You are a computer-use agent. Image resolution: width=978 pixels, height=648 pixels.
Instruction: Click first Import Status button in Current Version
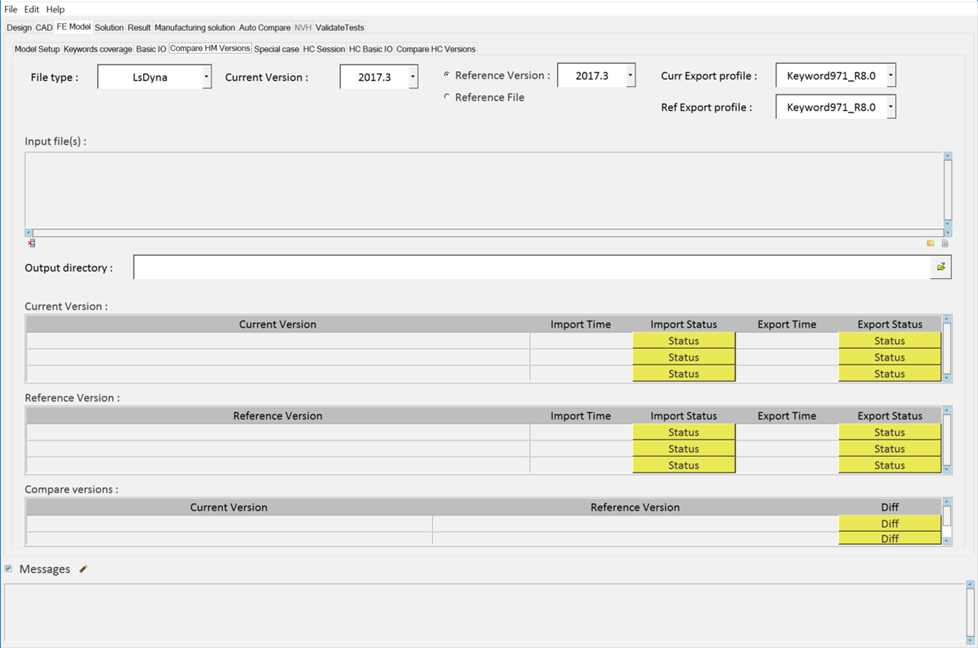pos(684,341)
